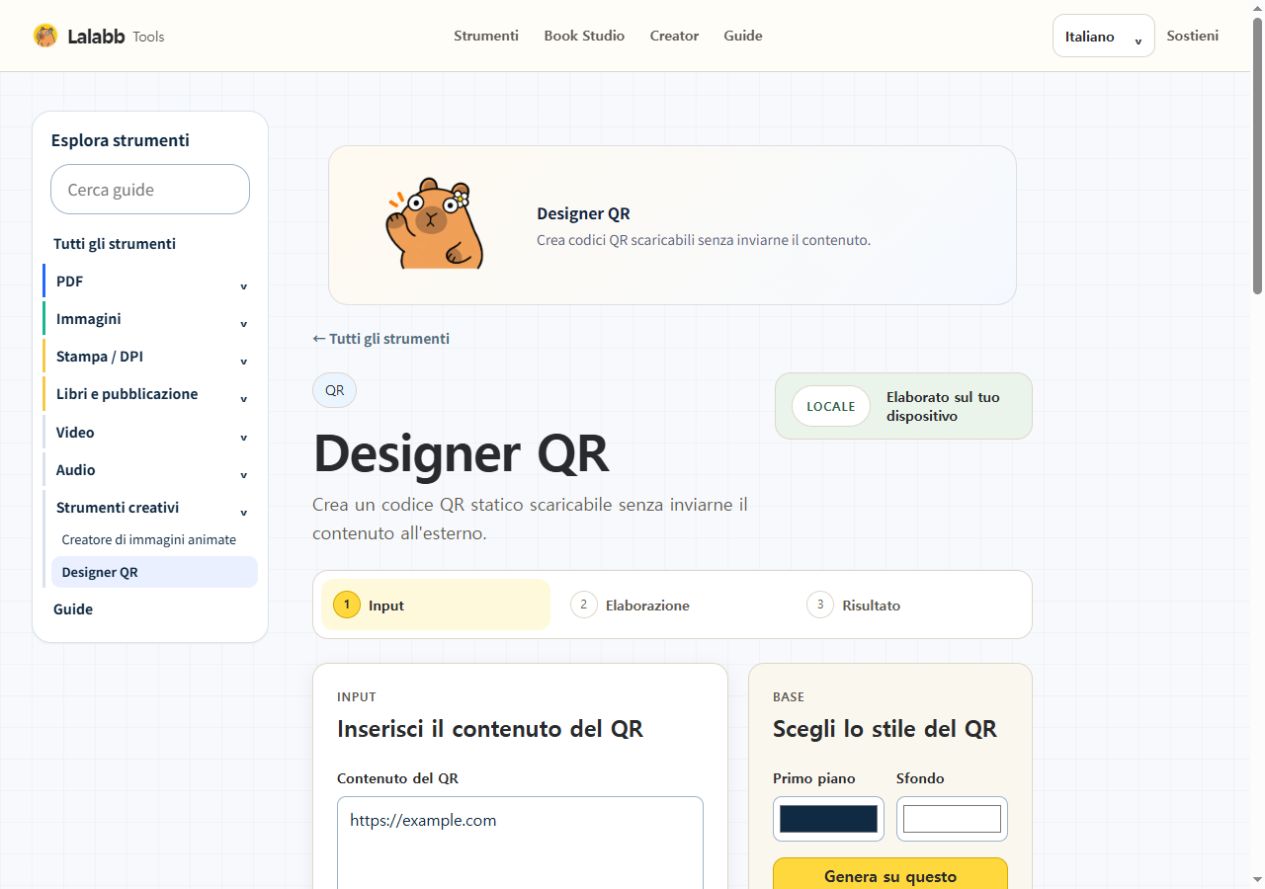Open Book Studio in the top navigation
The width and height of the screenshot is (1265, 889).
(584, 36)
